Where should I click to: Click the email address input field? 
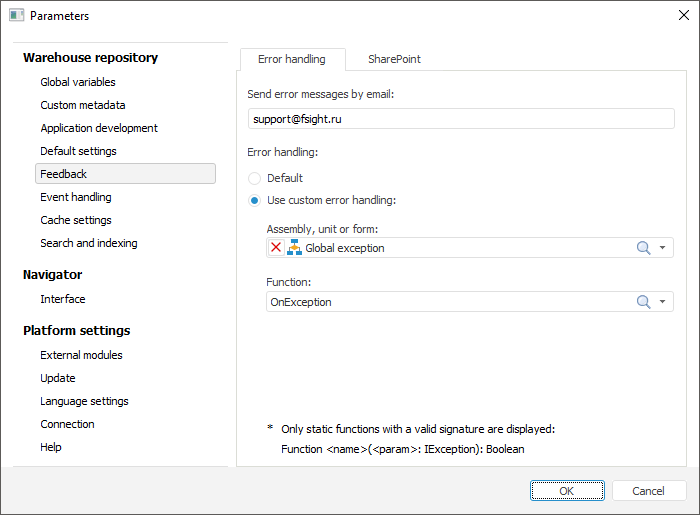pos(461,118)
